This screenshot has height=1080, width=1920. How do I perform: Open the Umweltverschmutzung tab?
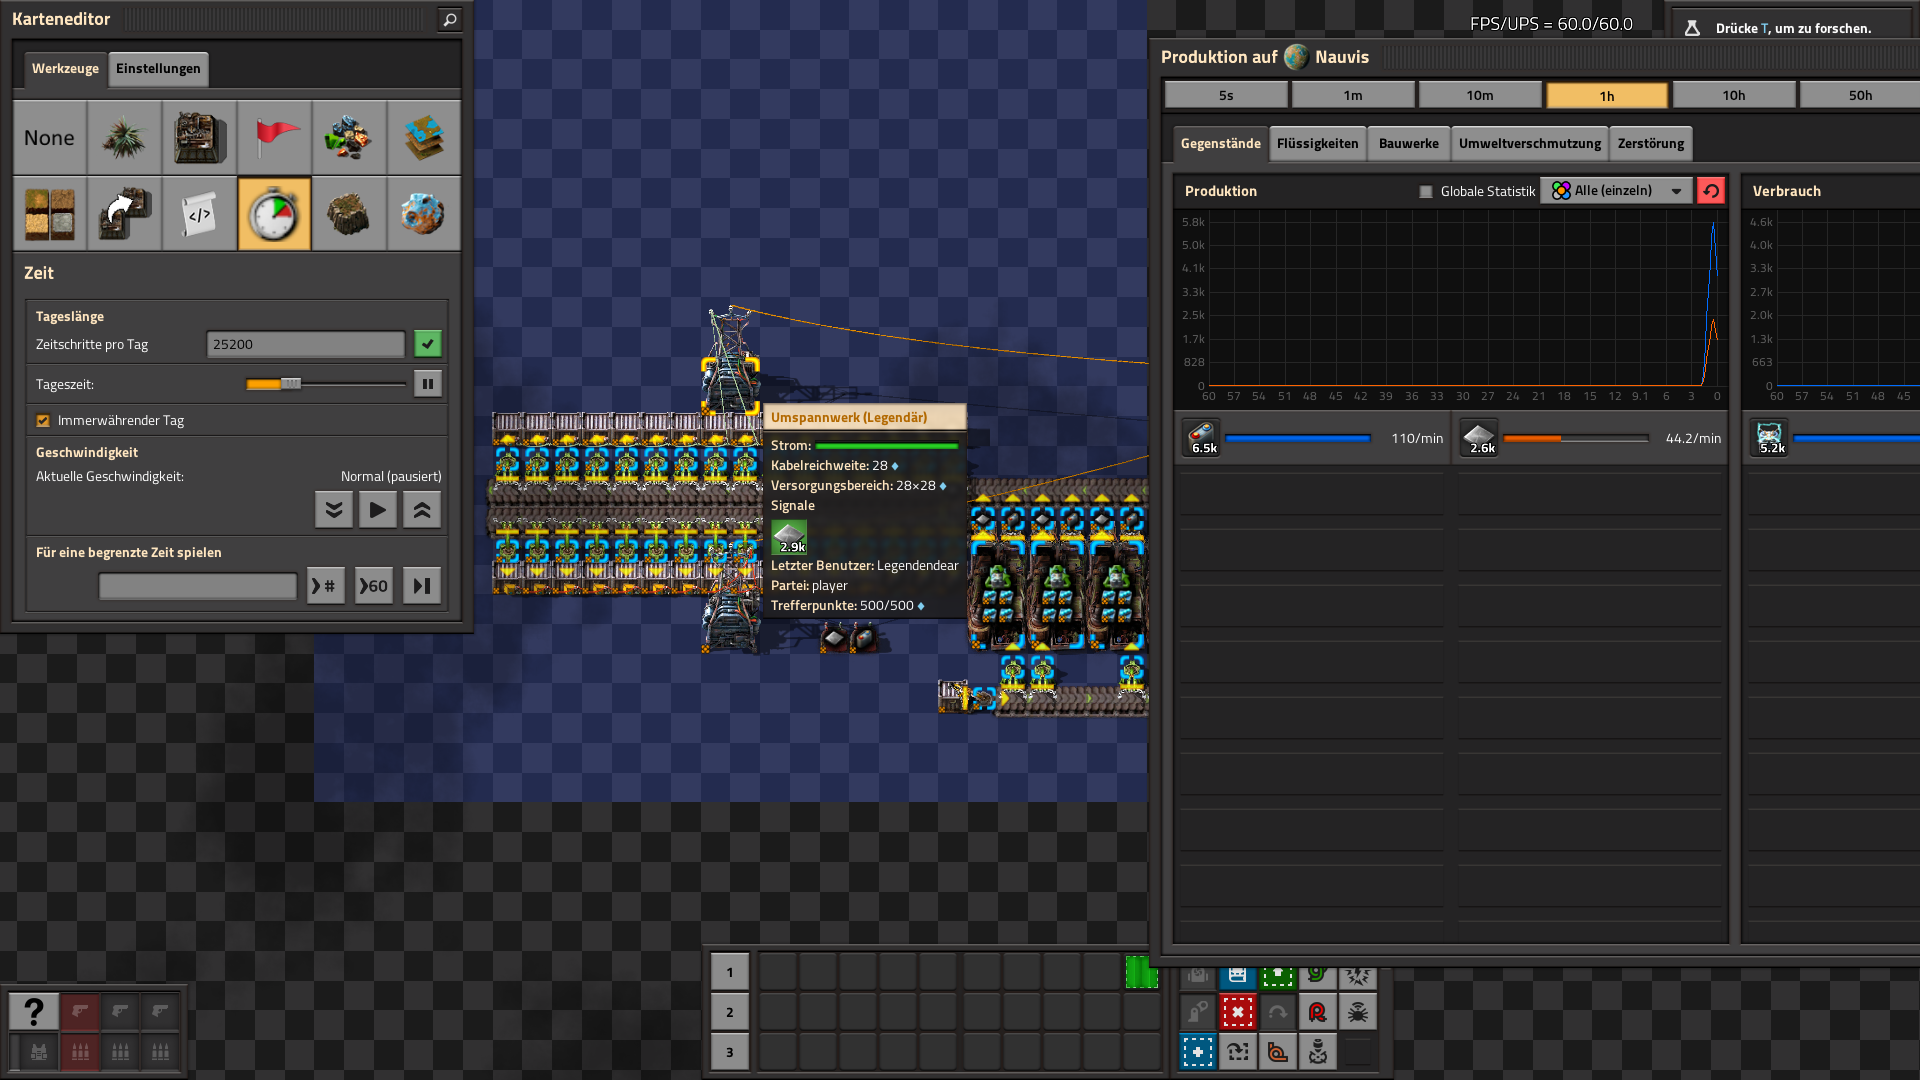click(x=1529, y=144)
